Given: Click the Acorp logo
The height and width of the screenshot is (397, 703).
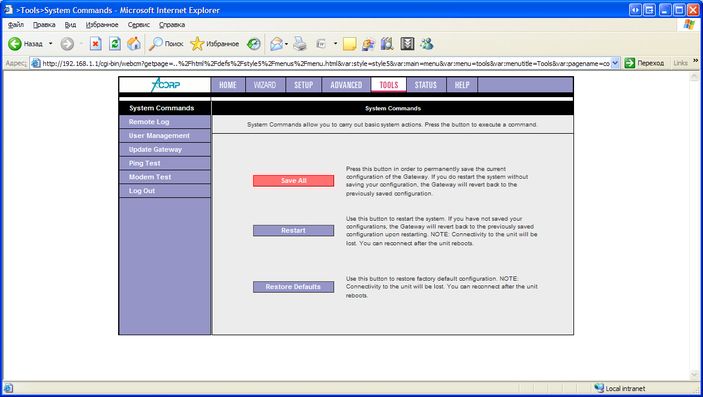Looking at the screenshot, I should pyautogui.click(x=165, y=84).
